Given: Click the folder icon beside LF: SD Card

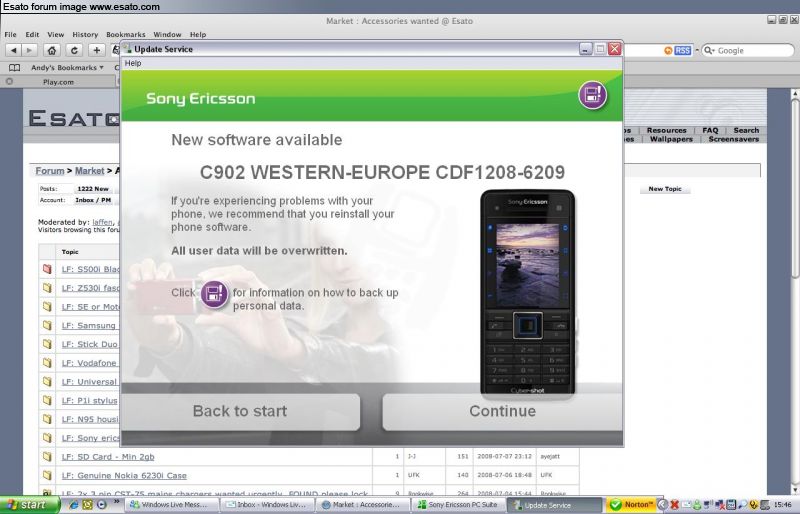Looking at the screenshot, I should click(47, 456).
